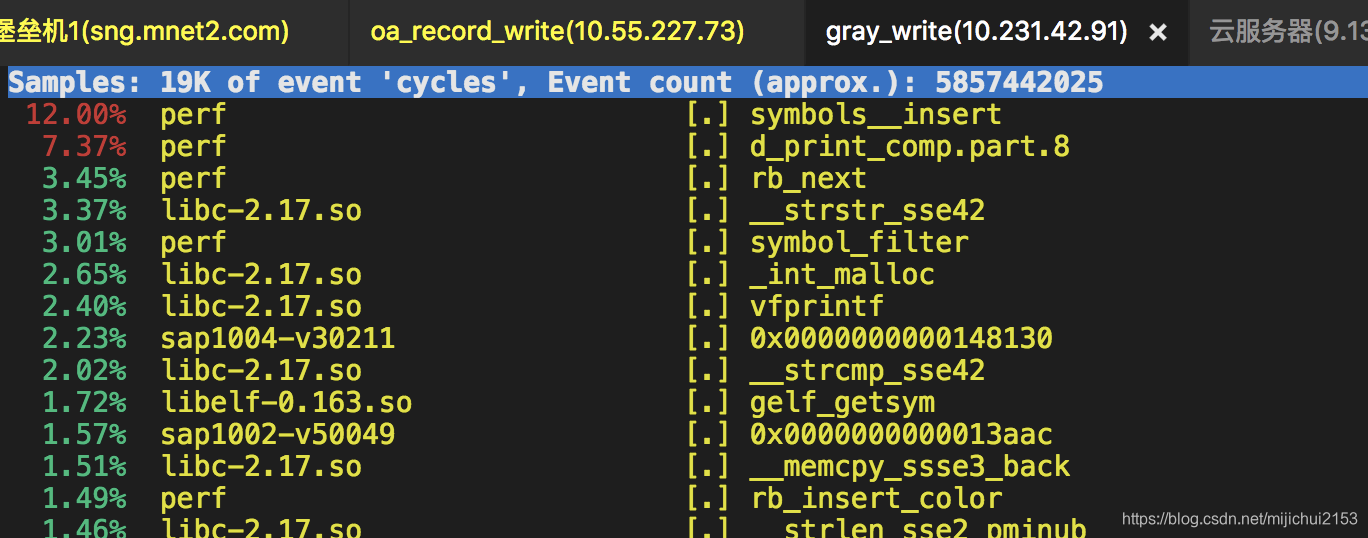Switch to the sng.mnet2.com terminal tab

[175, 32]
